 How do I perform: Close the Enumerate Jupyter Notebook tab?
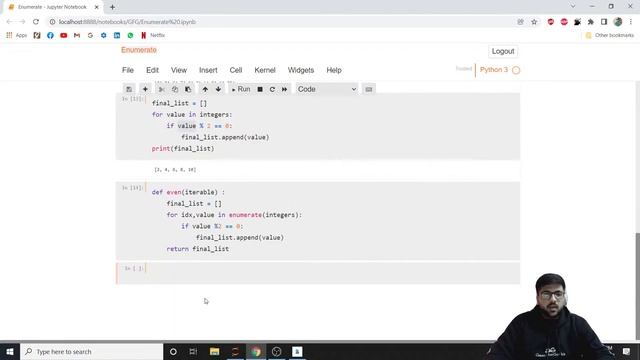coord(97,7)
